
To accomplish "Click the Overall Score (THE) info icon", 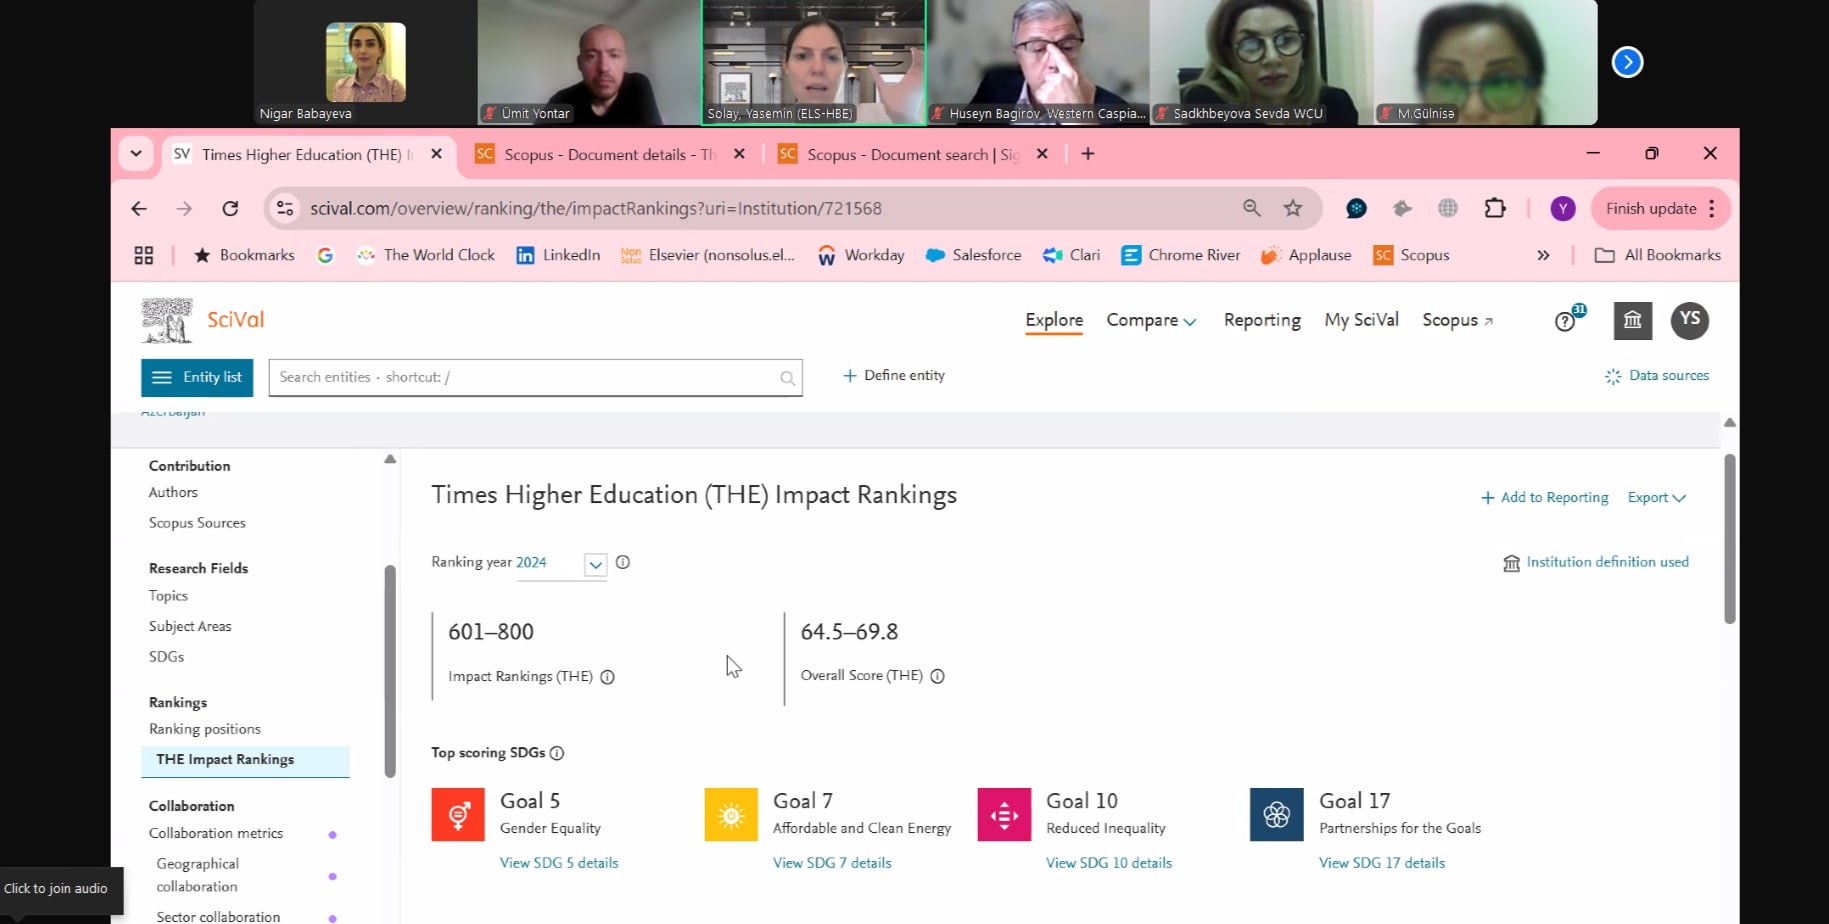I will click(x=937, y=676).
